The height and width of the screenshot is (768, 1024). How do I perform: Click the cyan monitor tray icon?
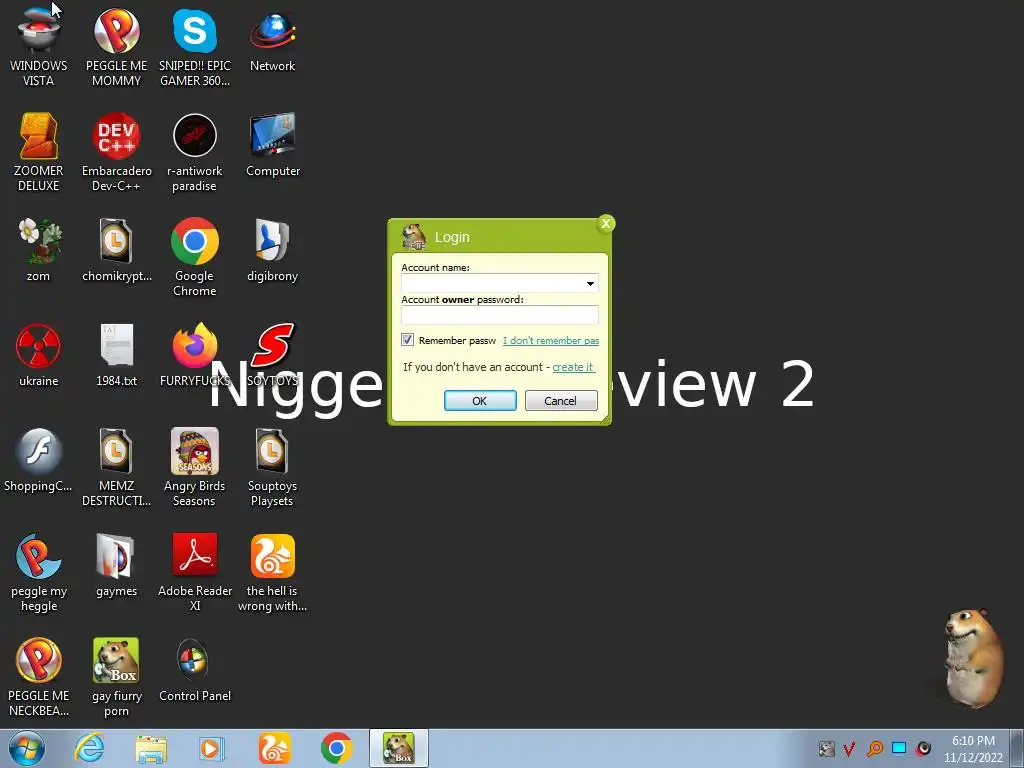pos(899,748)
